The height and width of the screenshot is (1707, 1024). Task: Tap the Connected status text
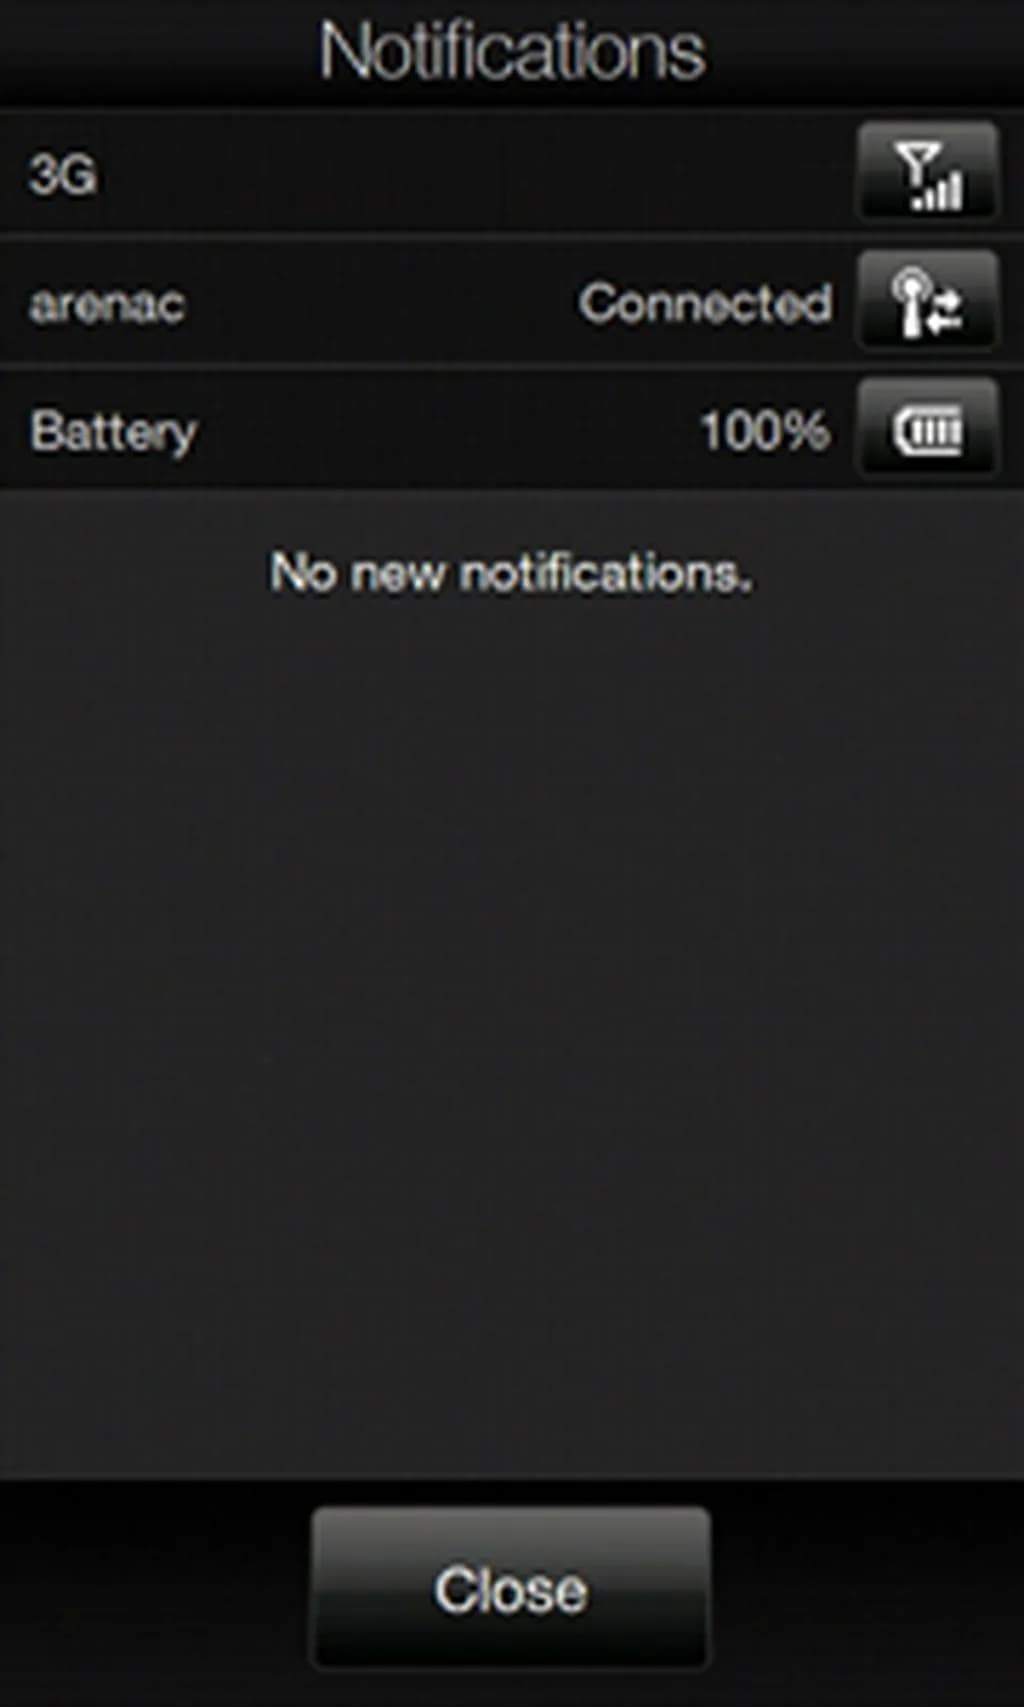tap(706, 303)
